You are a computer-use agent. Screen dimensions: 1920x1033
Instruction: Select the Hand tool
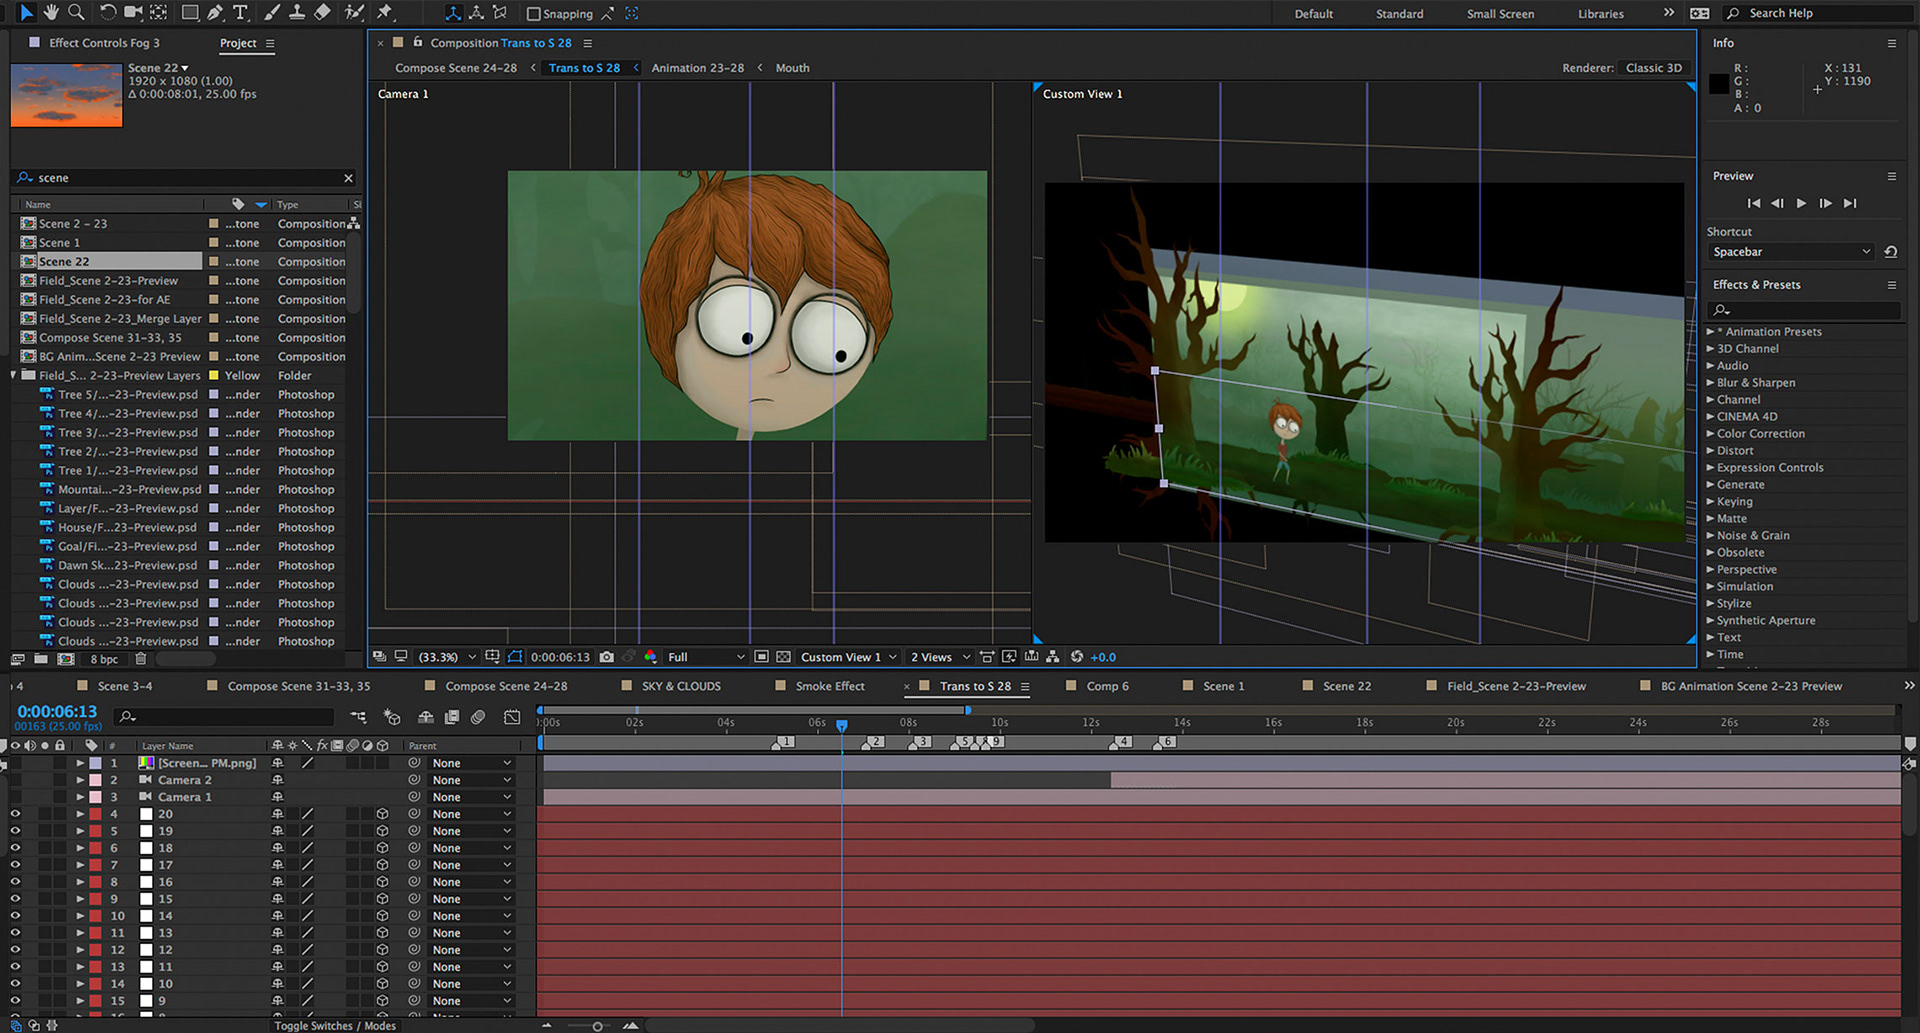pyautogui.click(x=50, y=13)
